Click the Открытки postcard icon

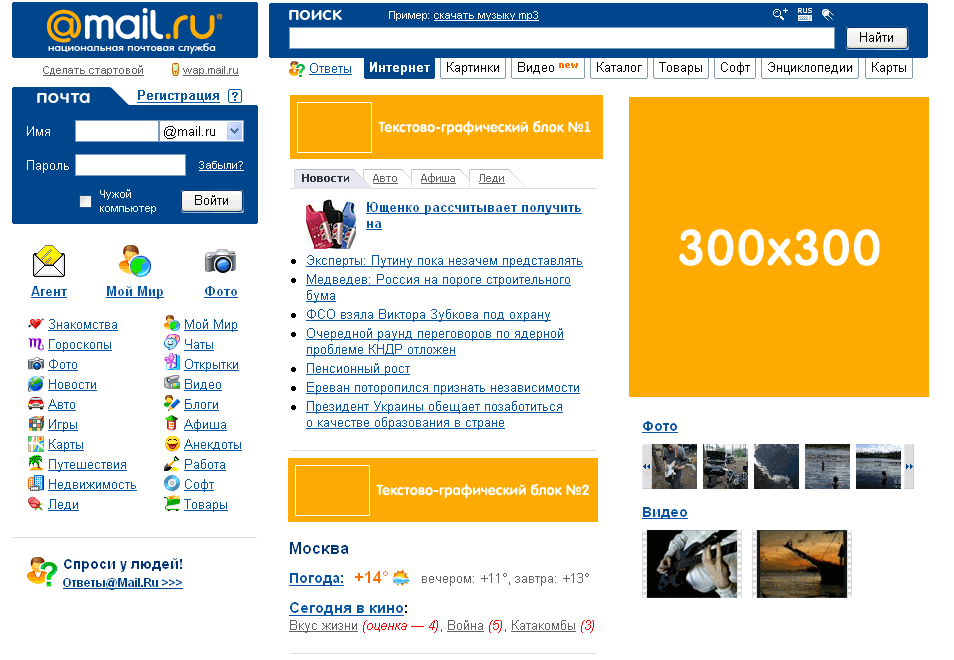(172, 363)
